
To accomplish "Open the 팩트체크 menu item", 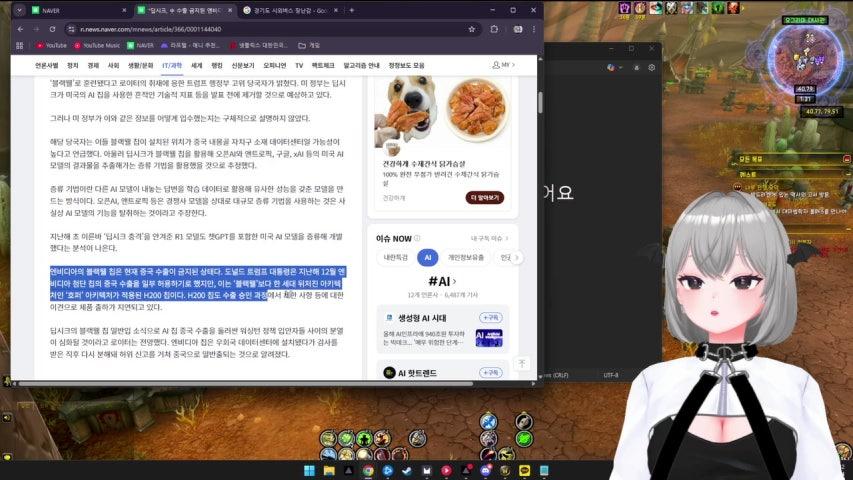I will pos(323,65).
